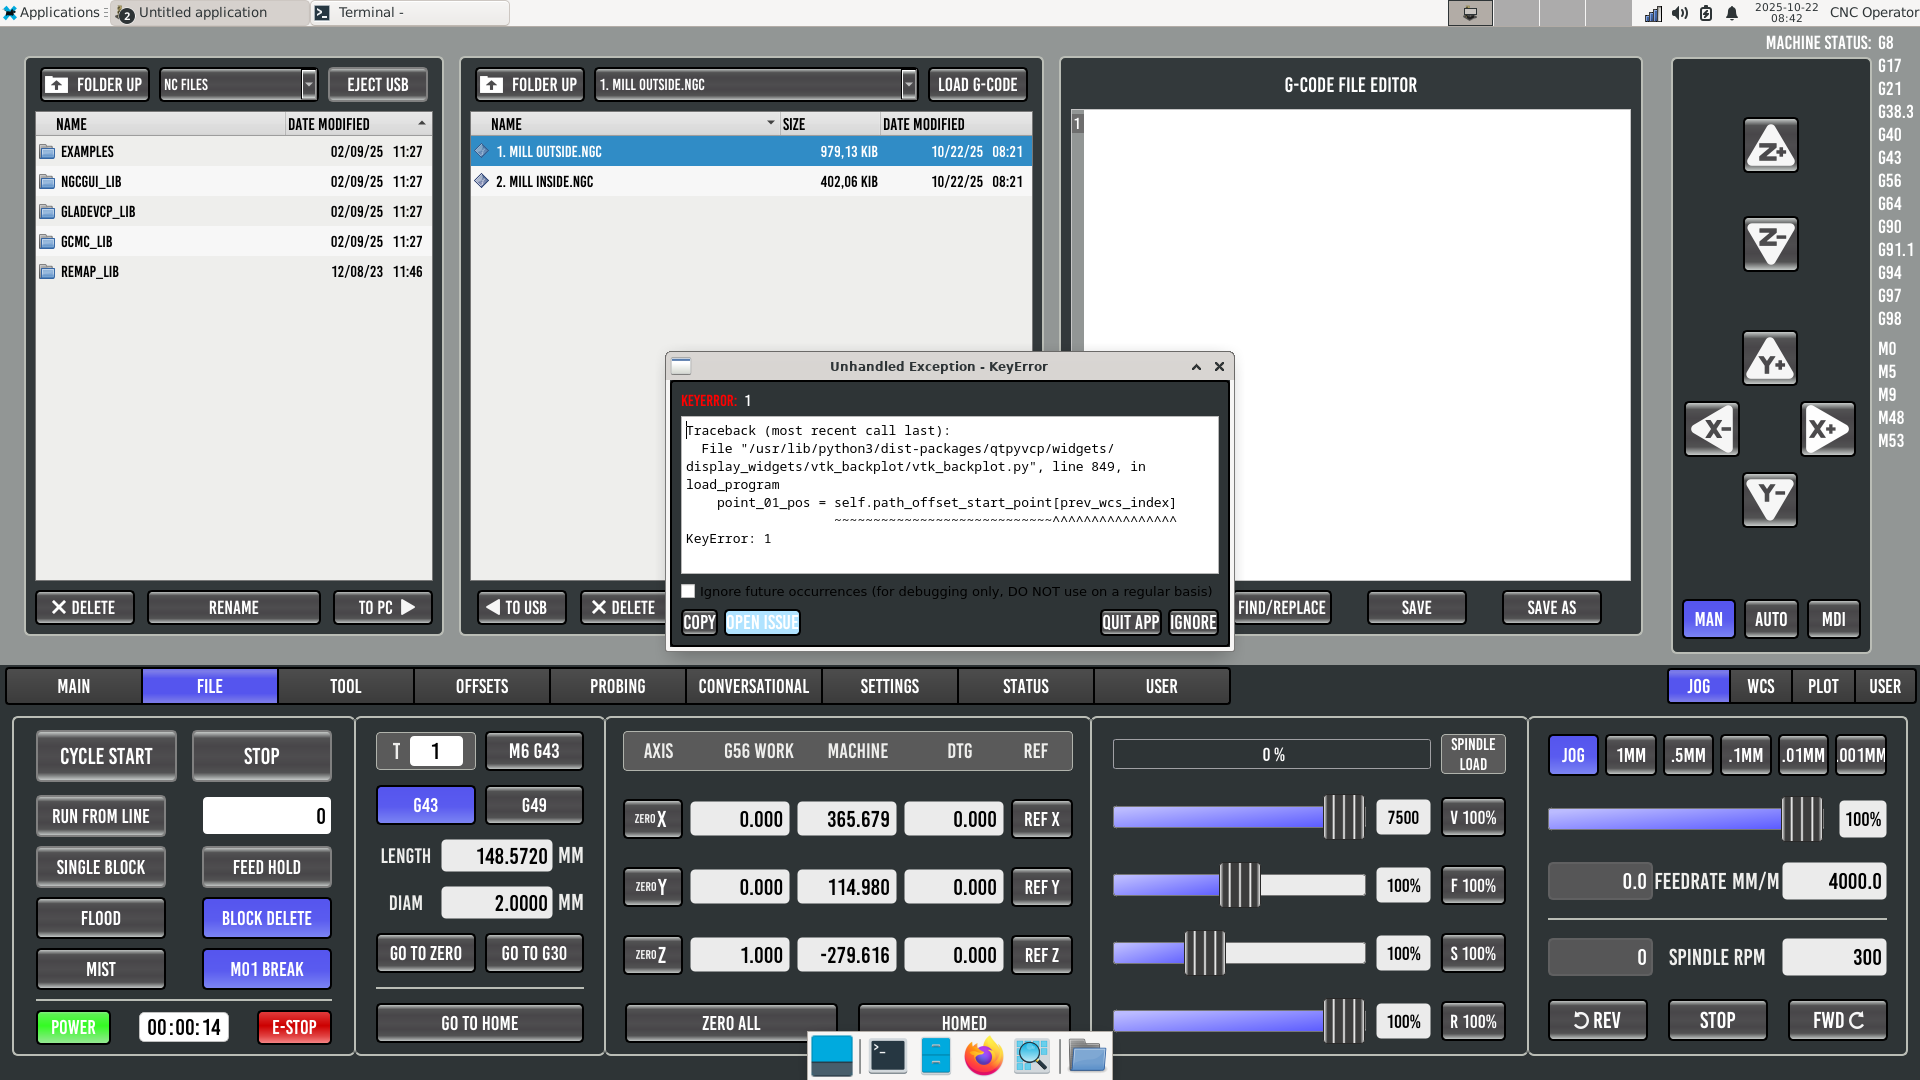Open the PROBING tab
1920x1080 pixels.
(x=617, y=686)
